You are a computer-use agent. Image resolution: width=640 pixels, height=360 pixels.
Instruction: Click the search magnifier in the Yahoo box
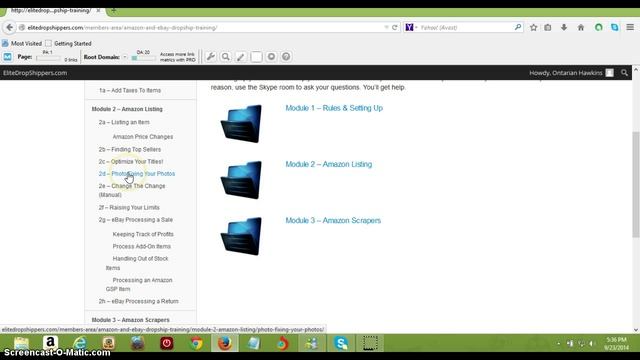pos(518,27)
